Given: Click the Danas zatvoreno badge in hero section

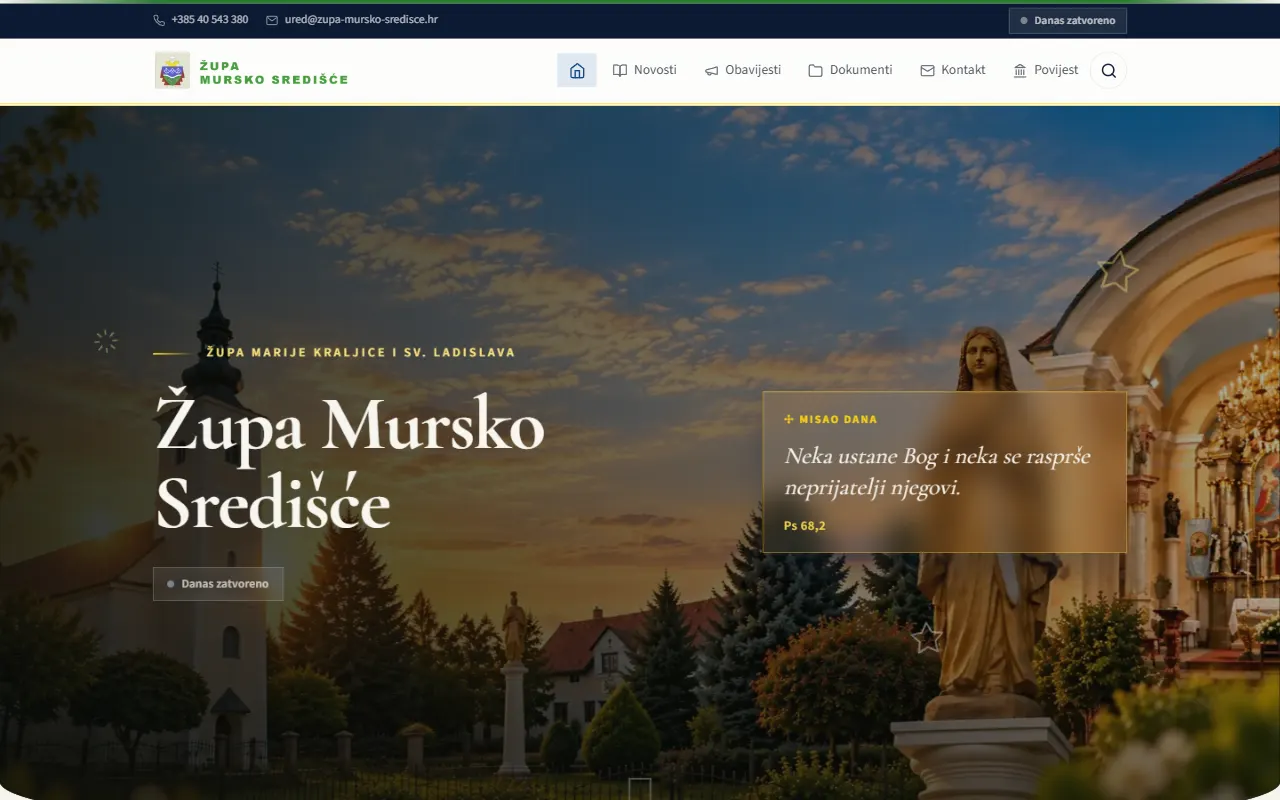Looking at the screenshot, I should pos(218,584).
